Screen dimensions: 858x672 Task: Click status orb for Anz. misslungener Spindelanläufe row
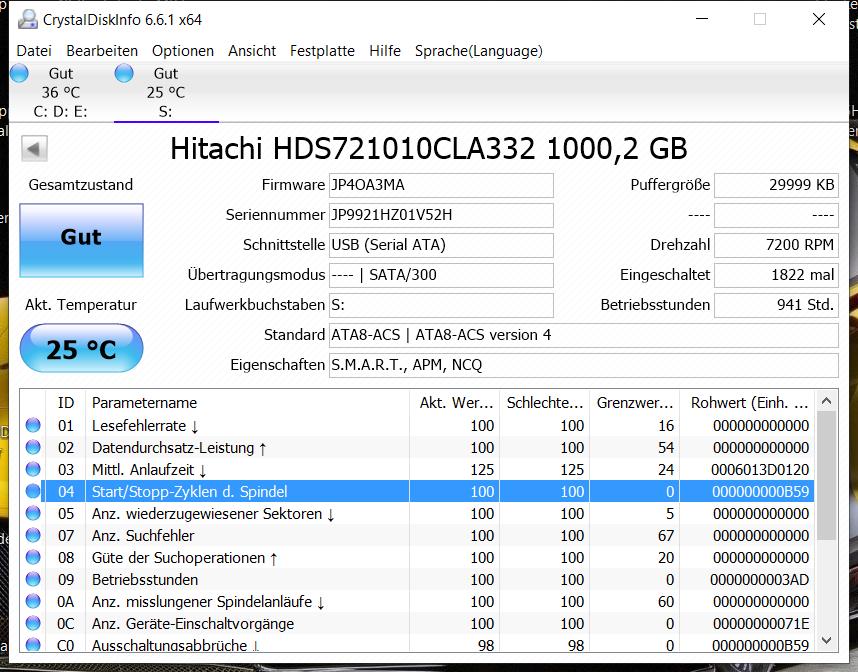(33, 601)
